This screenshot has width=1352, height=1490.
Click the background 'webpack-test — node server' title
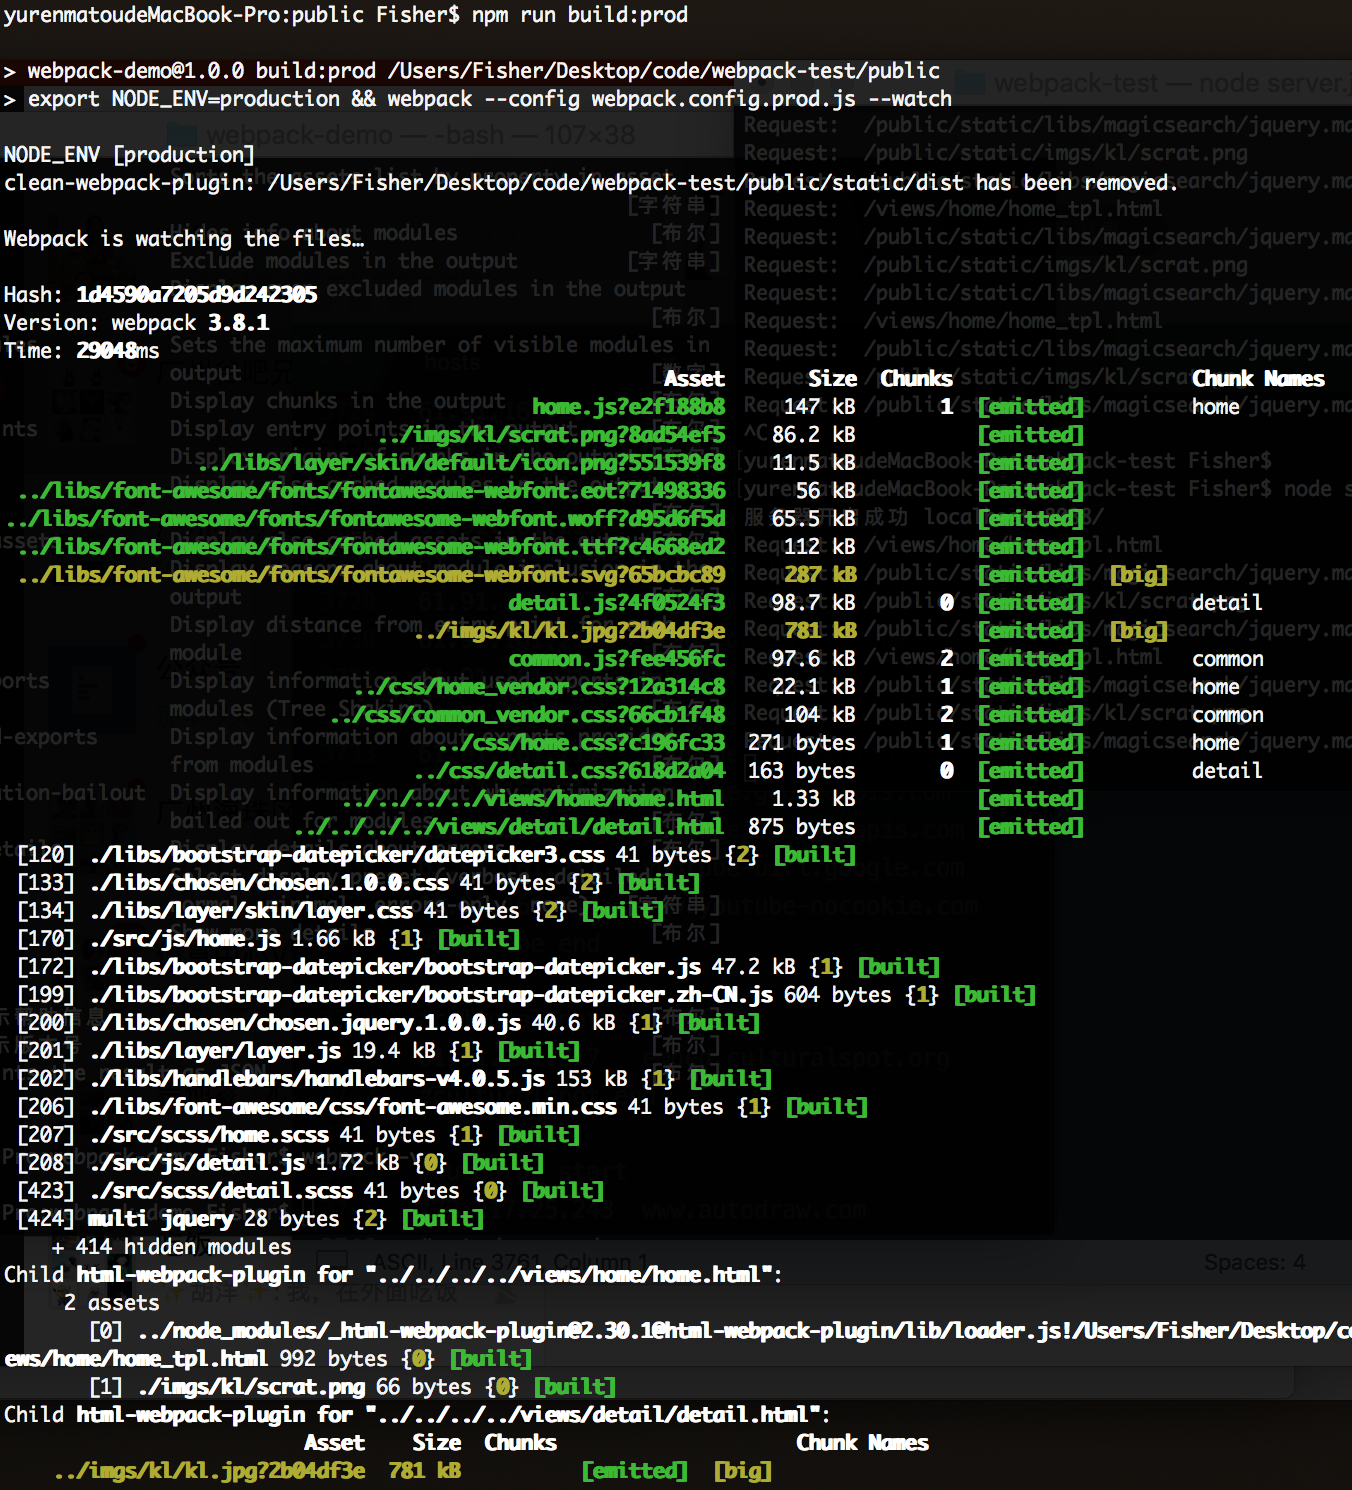(1172, 83)
